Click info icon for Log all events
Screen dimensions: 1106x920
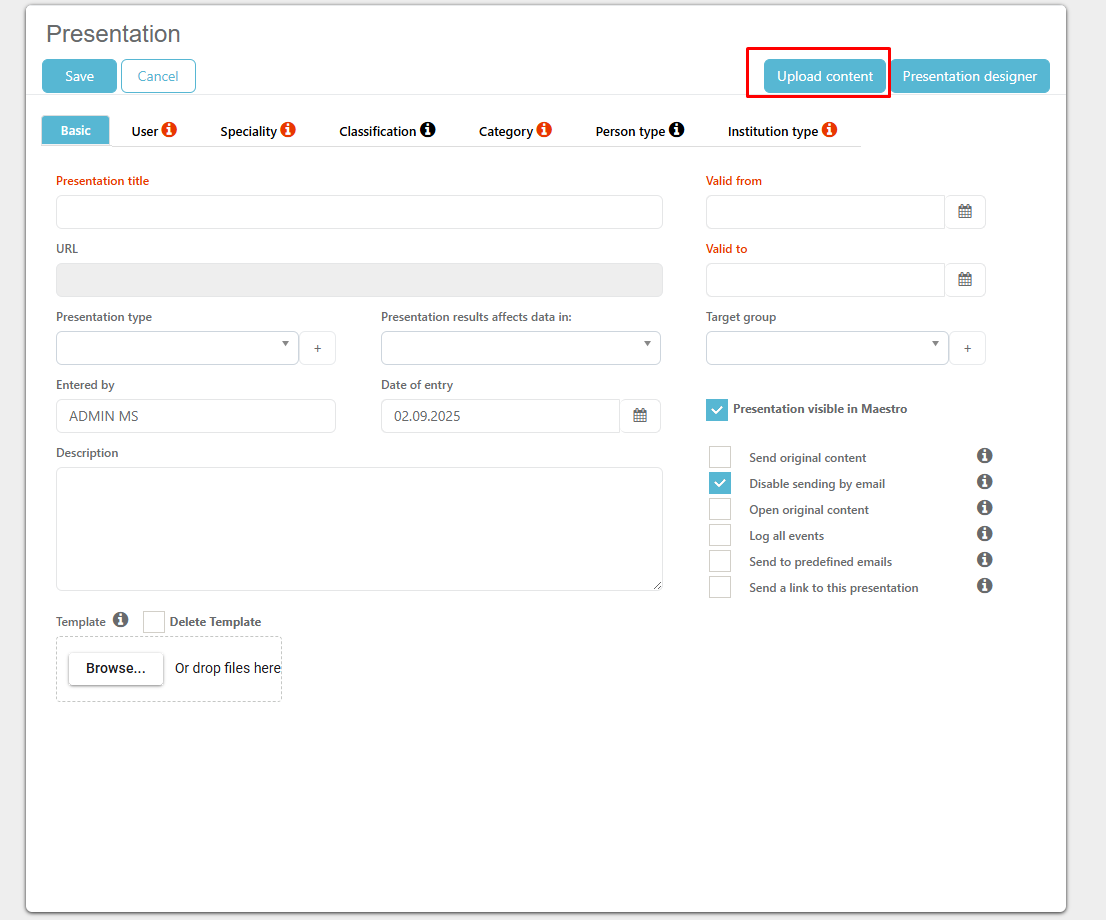[984, 534]
